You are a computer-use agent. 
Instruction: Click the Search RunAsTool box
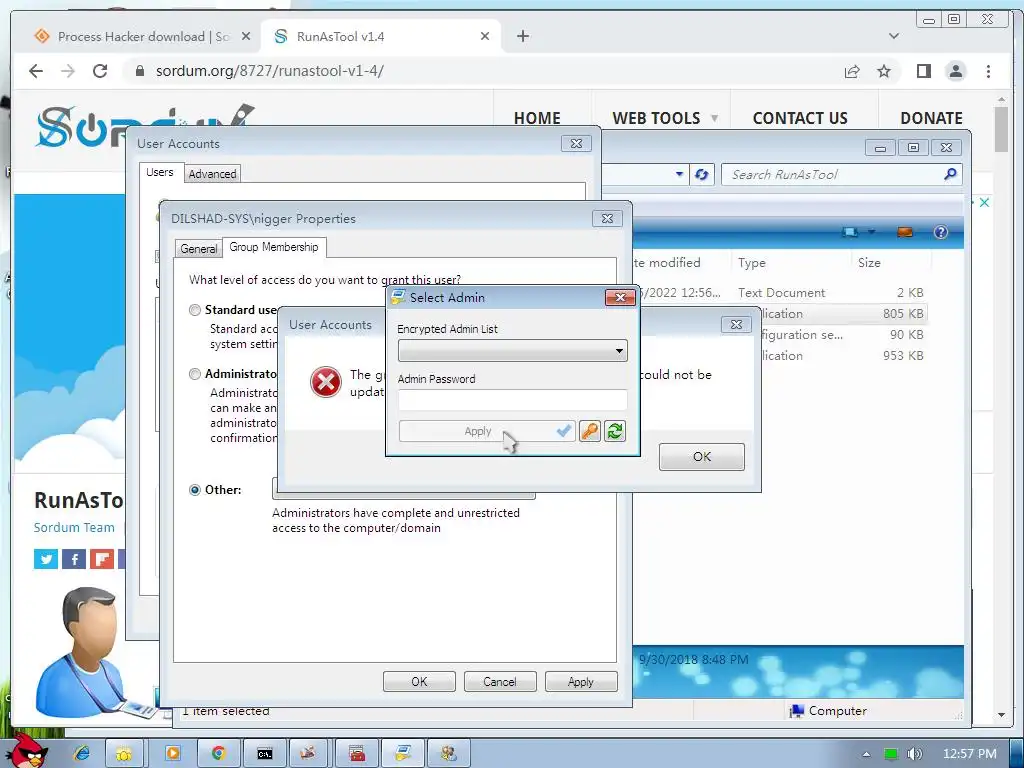(841, 174)
